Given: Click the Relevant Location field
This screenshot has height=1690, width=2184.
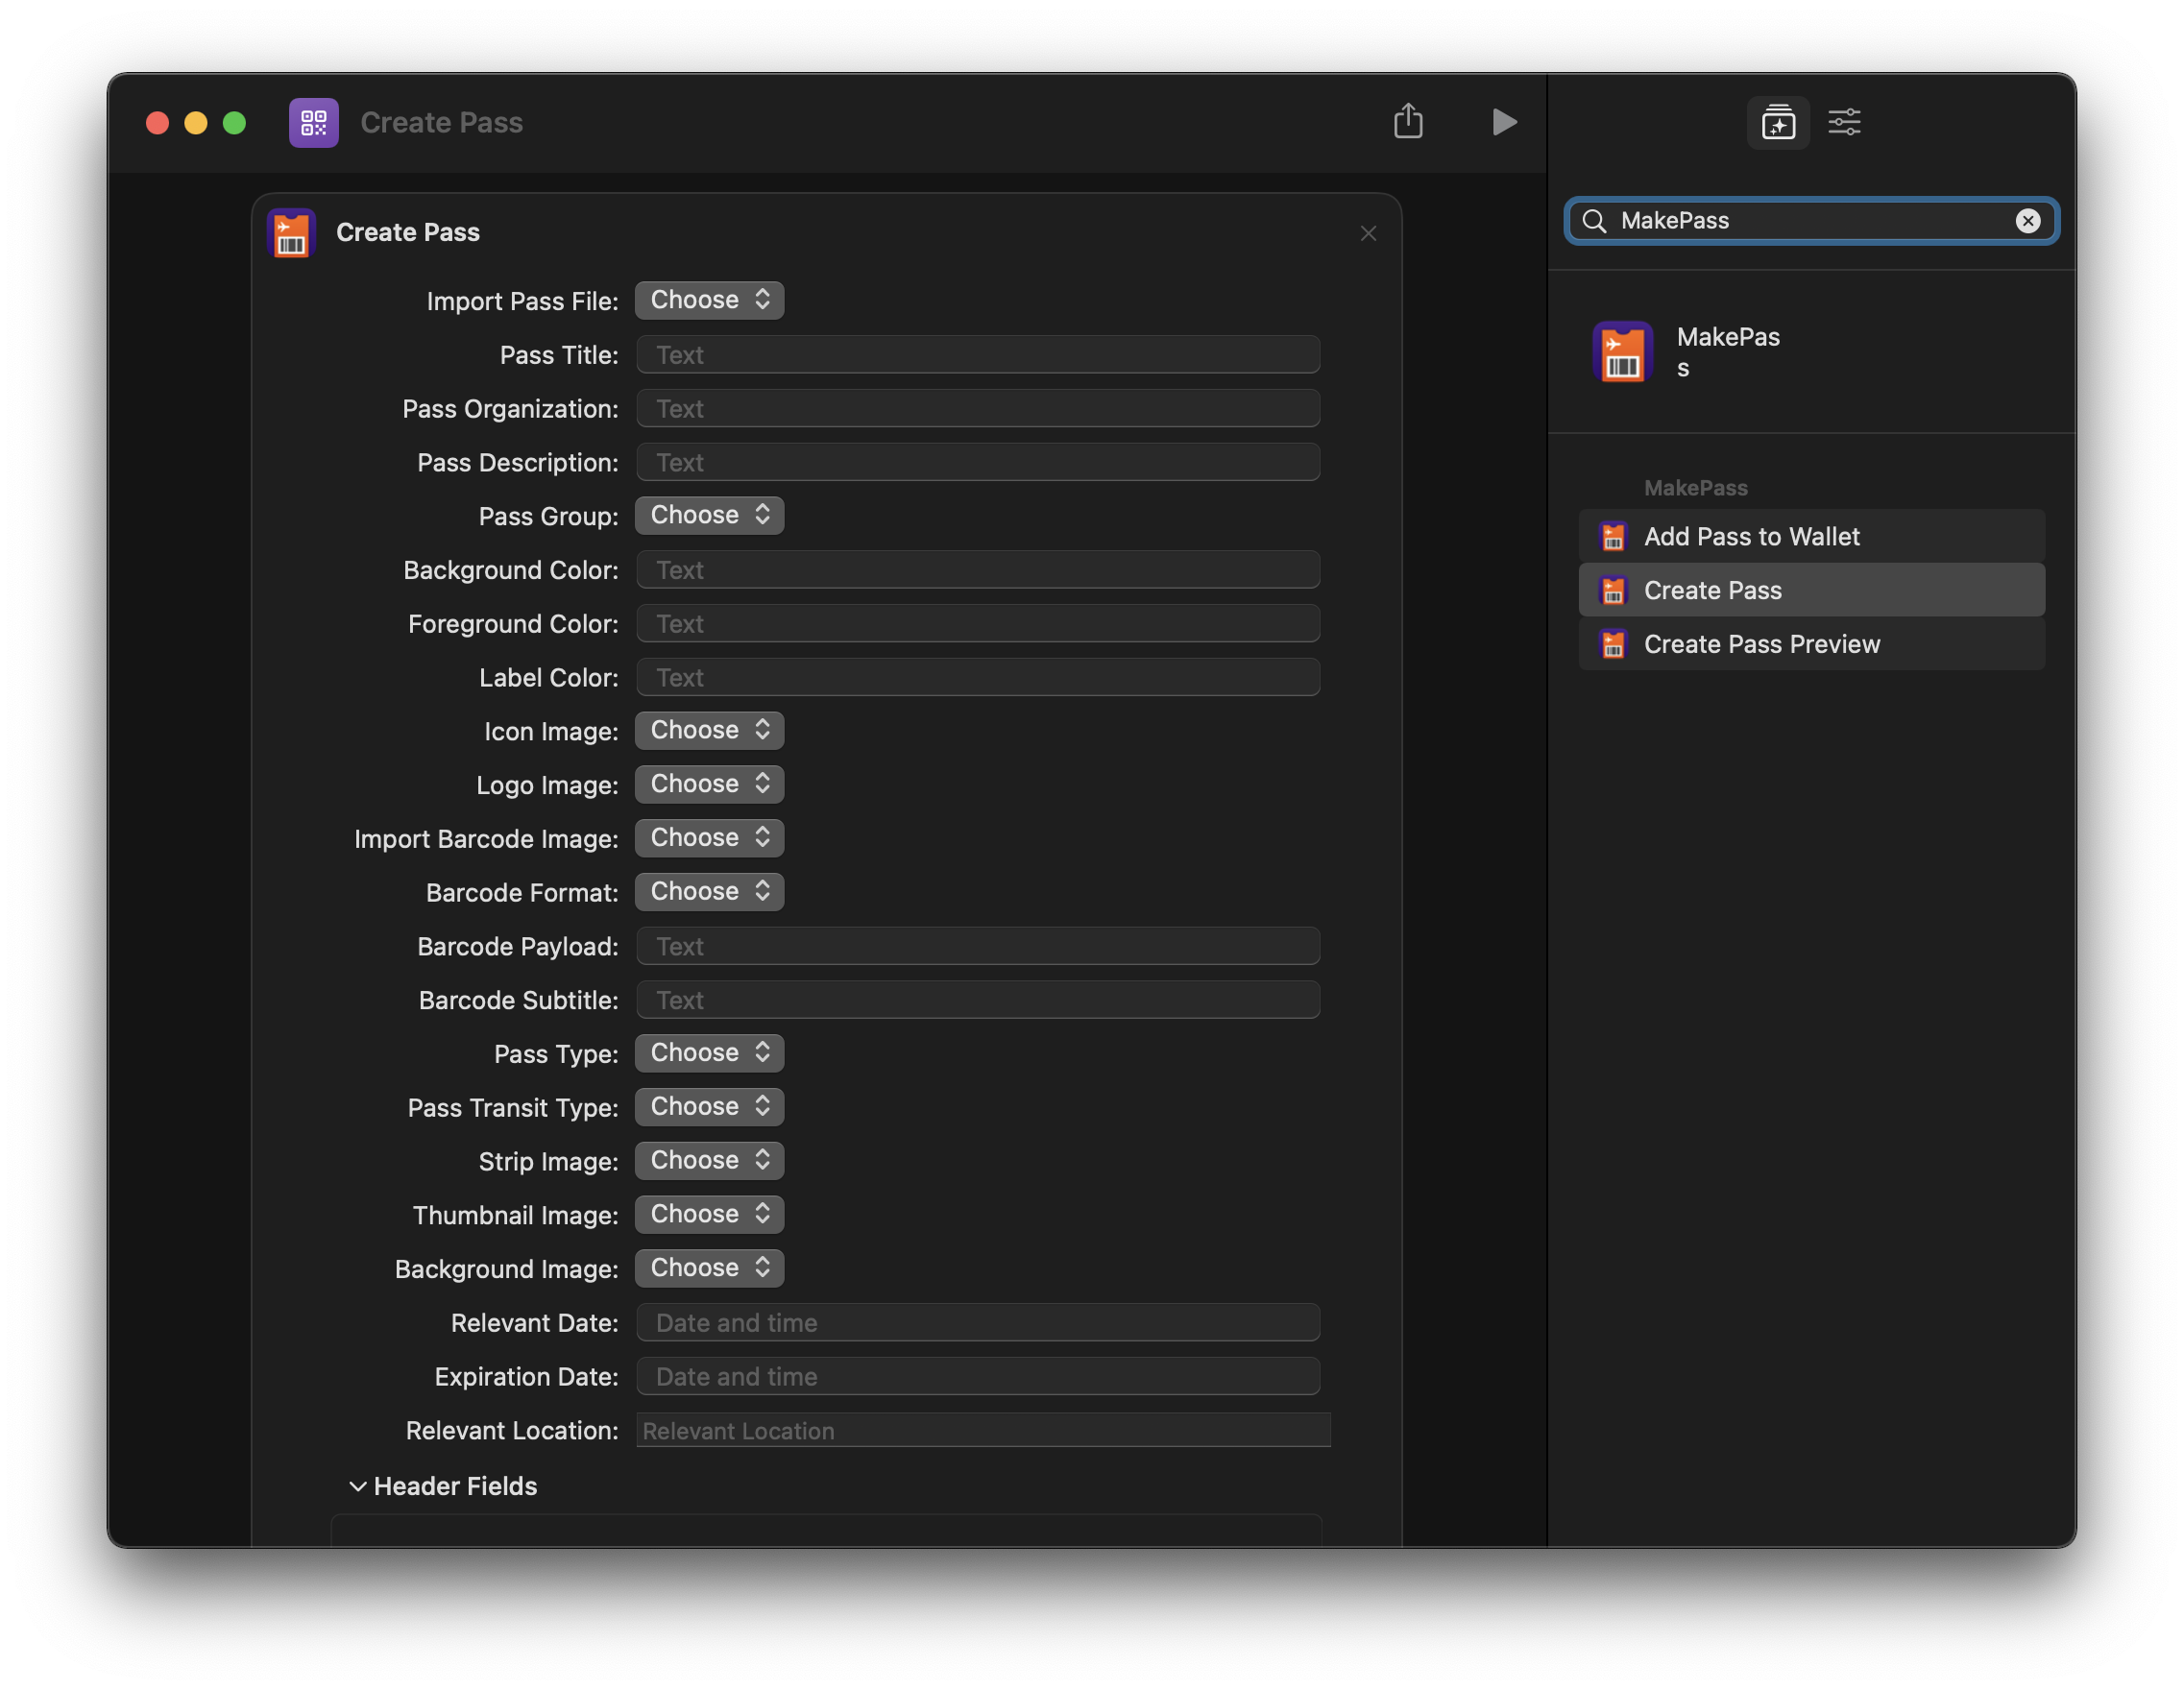Looking at the screenshot, I should (x=983, y=1430).
